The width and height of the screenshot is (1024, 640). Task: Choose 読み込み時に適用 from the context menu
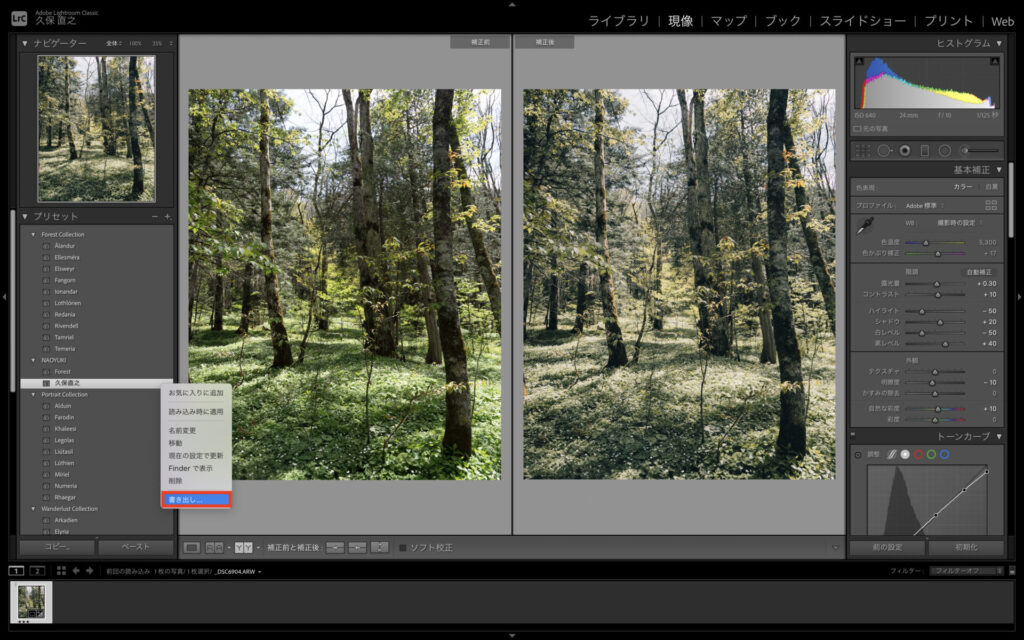click(196, 412)
